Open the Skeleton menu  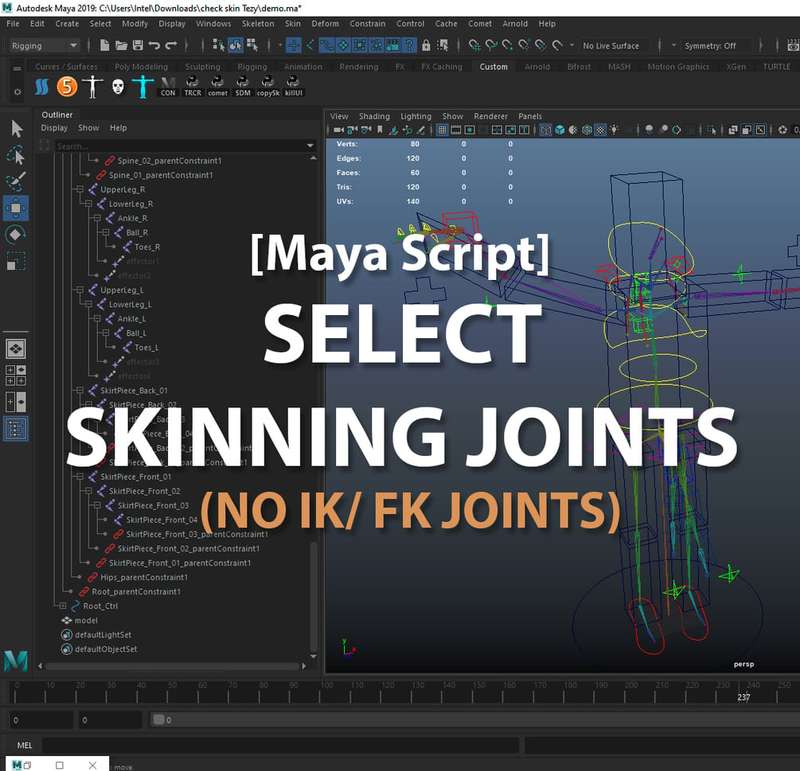pyautogui.click(x=258, y=23)
